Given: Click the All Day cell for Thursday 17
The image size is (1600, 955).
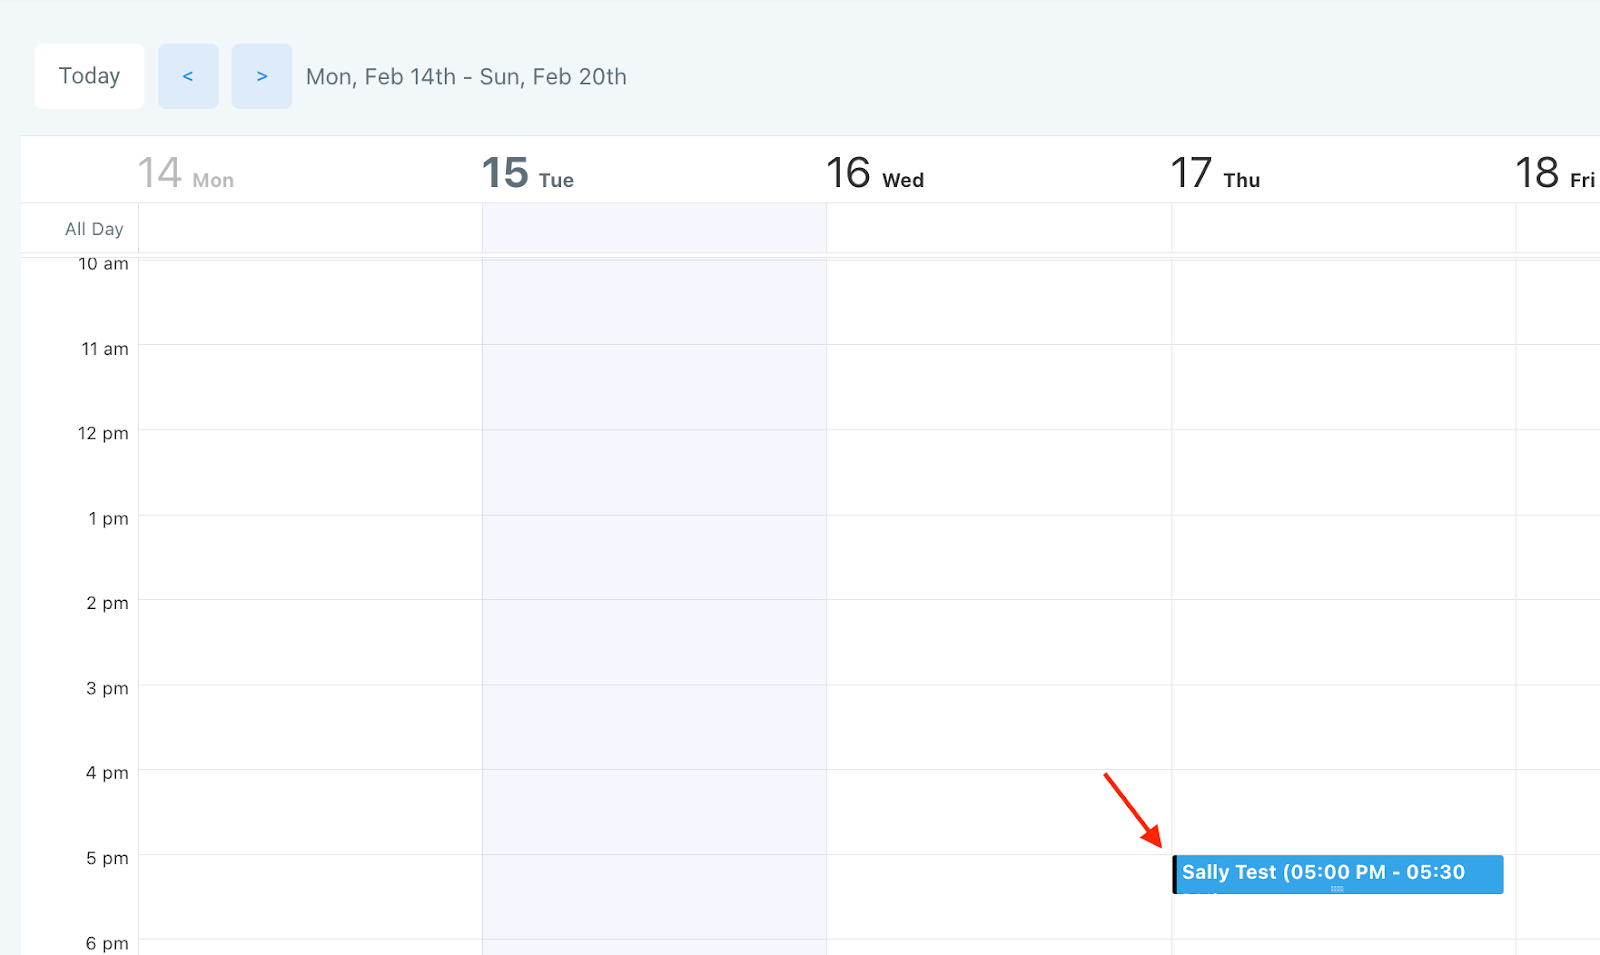Looking at the screenshot, I should [1343, 228].
